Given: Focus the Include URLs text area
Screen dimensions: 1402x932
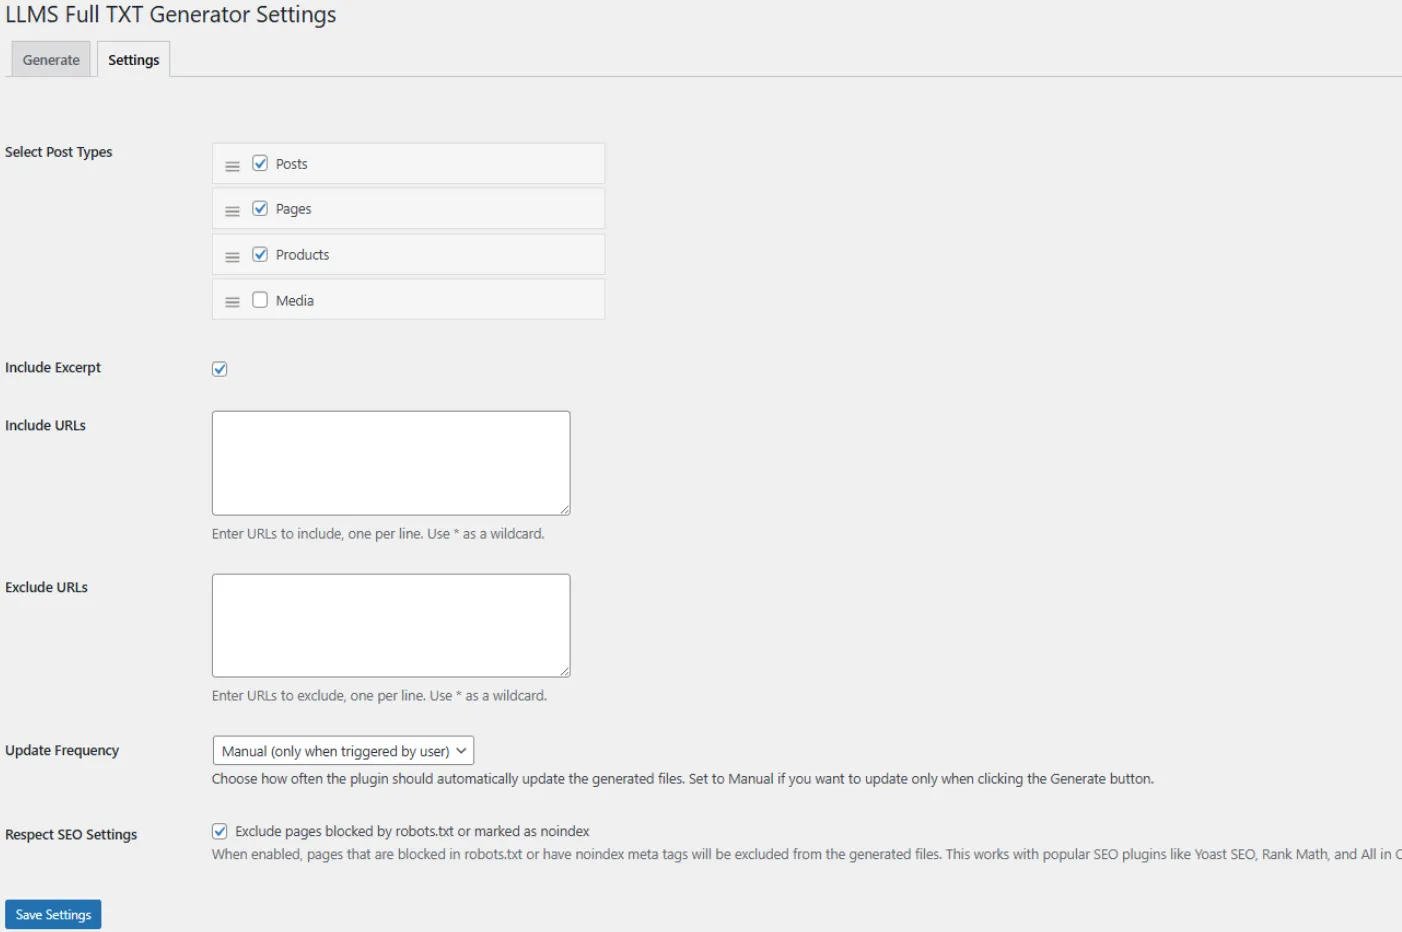Looking at the screenshot, I should 390,463.
